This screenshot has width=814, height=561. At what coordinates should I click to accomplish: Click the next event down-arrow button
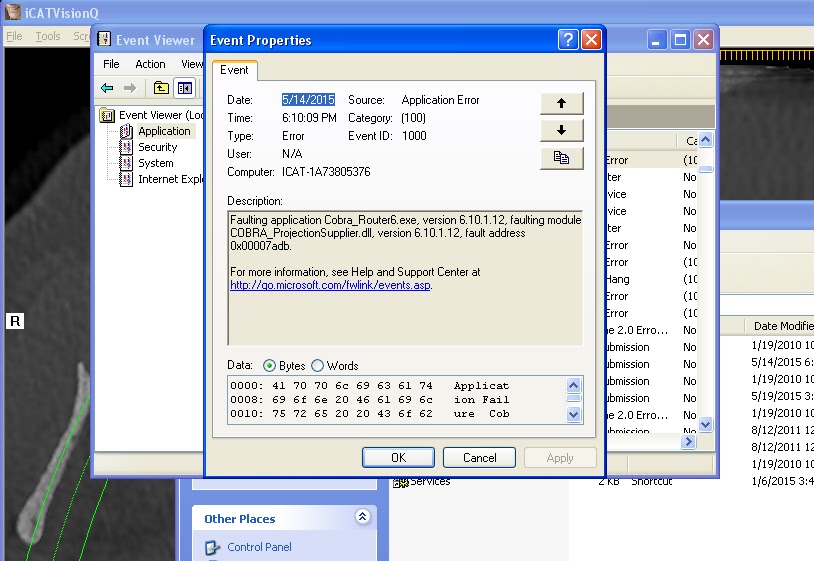coord(562,130)
